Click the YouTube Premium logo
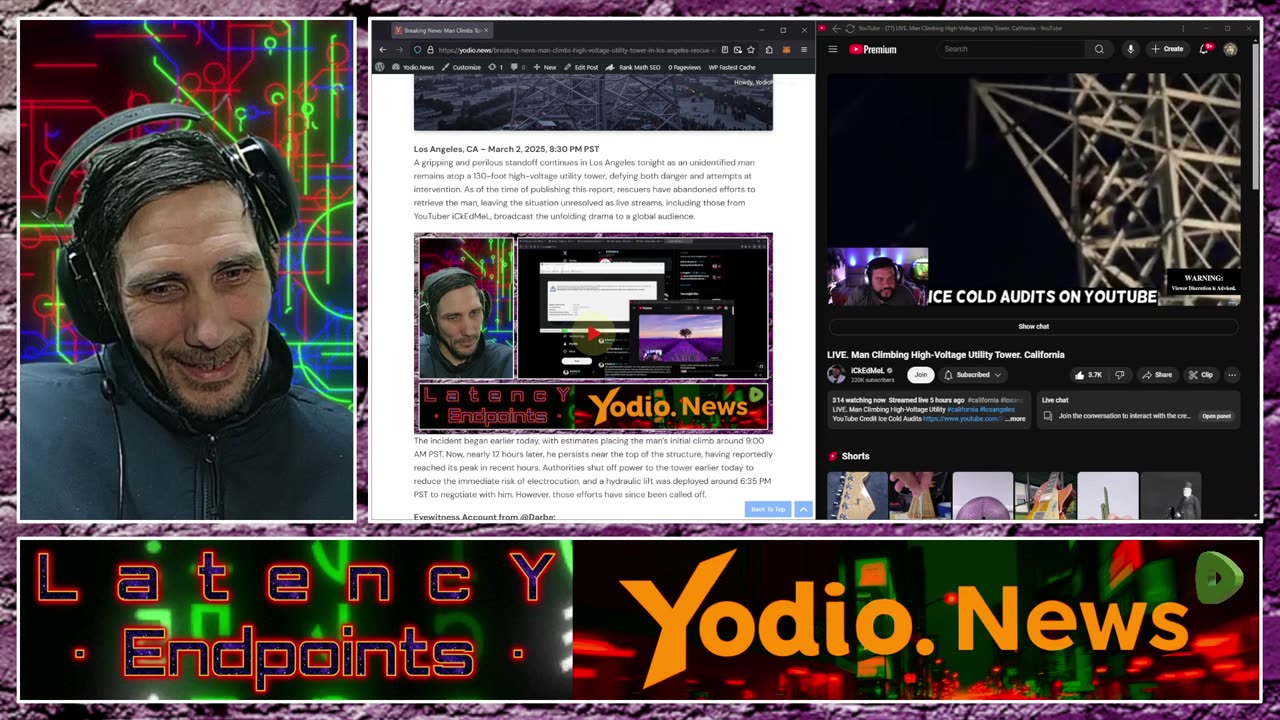The width and height of the screenshot is (1280, 720). pyautogui.click(x=873, y=49)
